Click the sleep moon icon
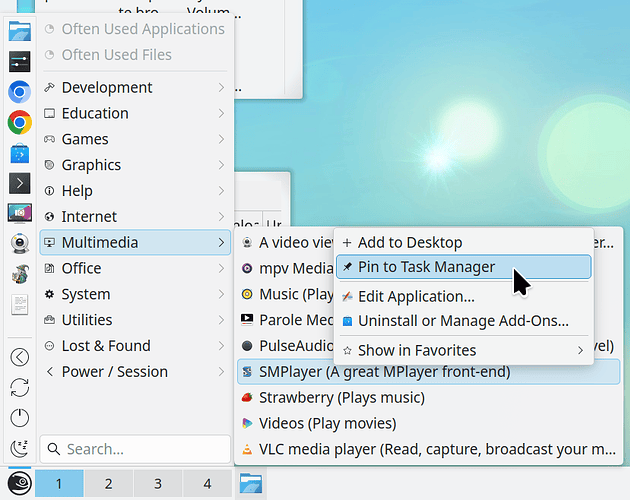Screen dimensions: 630x500 pyautogui.click(x=19, y=448)
